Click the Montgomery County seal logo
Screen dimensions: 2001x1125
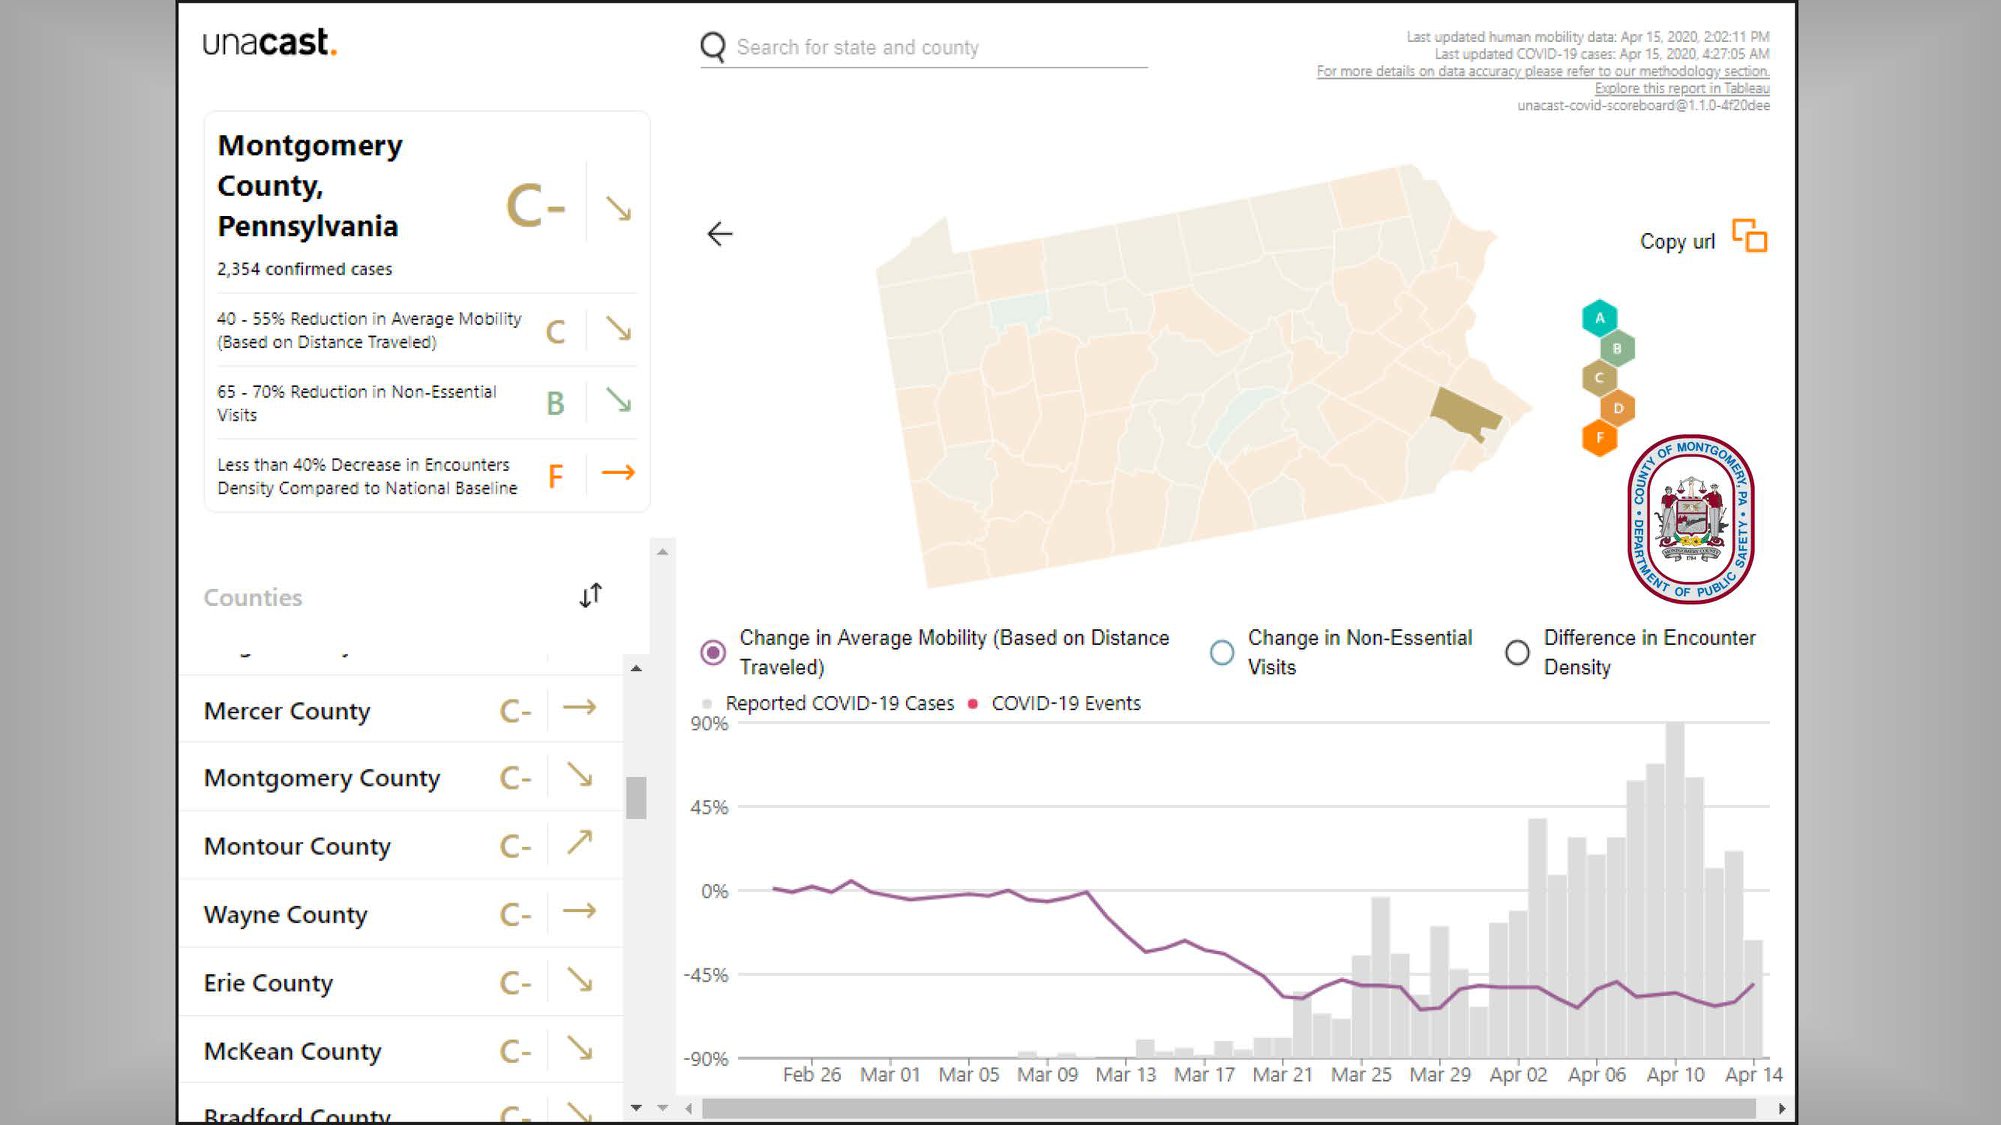click(x=1690, y=519)
